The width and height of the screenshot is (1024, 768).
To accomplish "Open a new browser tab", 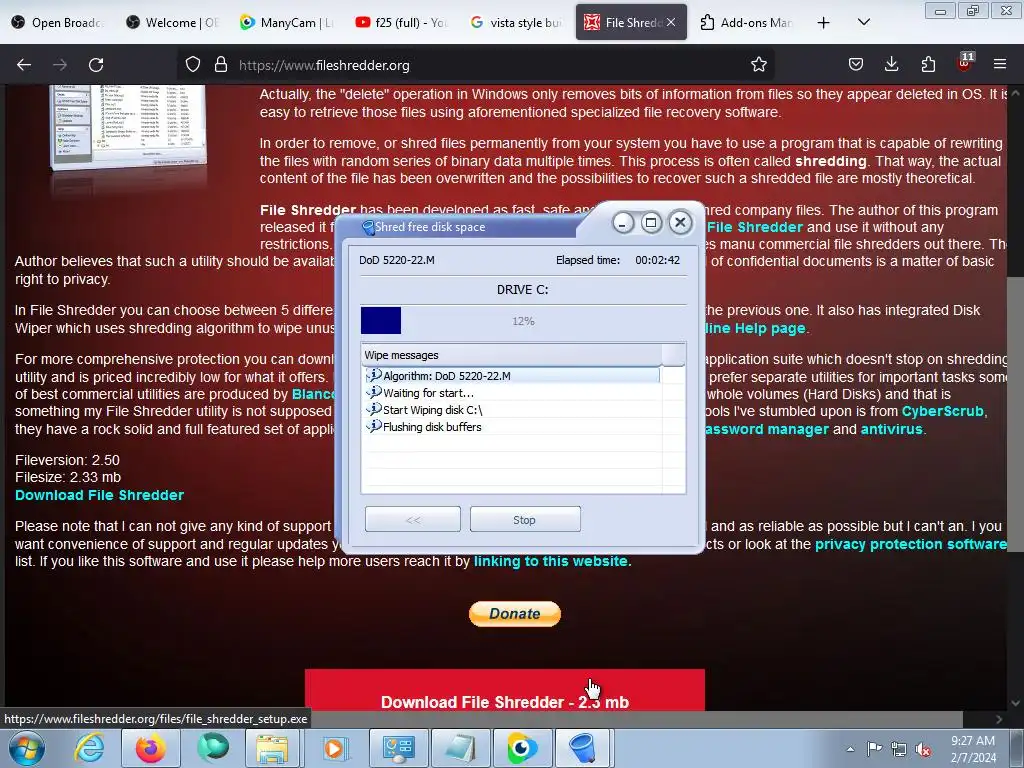I will 824,22.
